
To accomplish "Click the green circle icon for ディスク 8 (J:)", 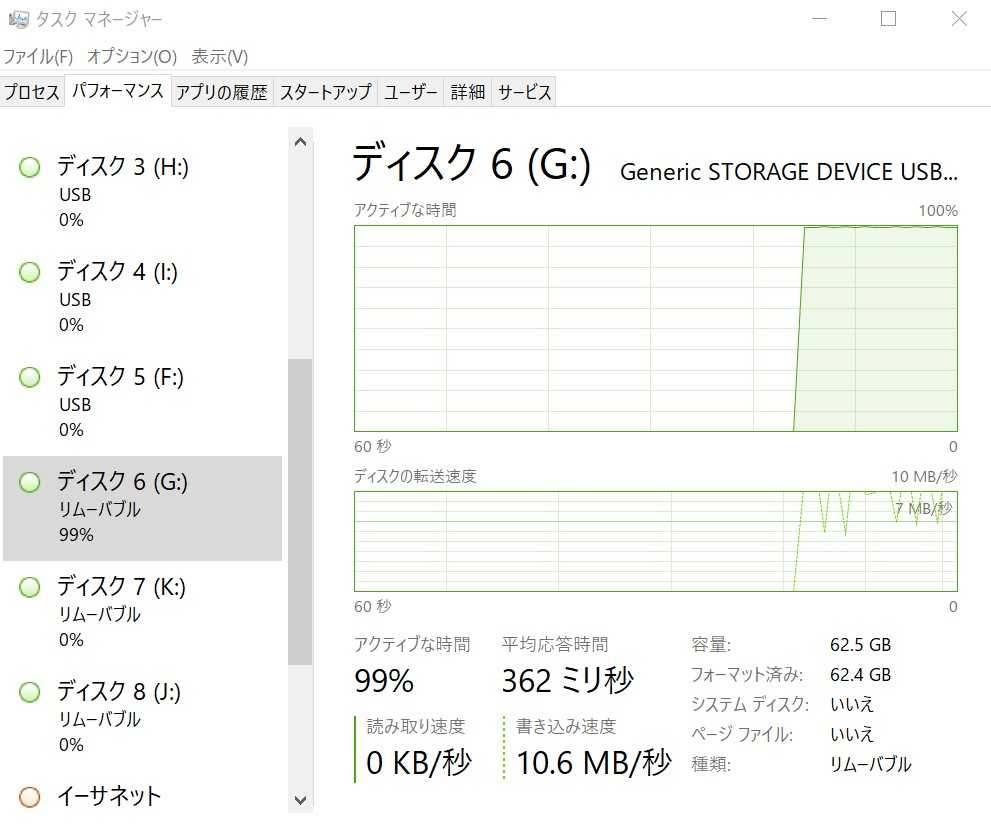I will [30, 692].
